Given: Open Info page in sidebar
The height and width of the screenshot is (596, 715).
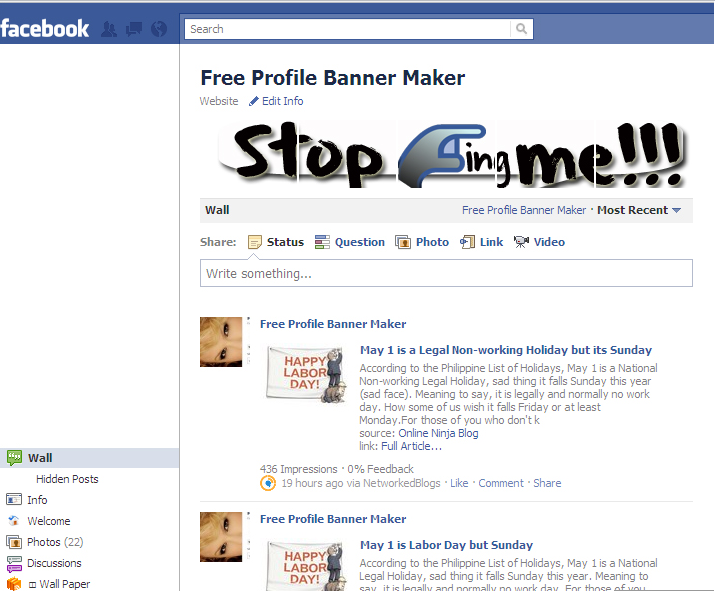Looking at the screenshot, I should tap(37, 500).
